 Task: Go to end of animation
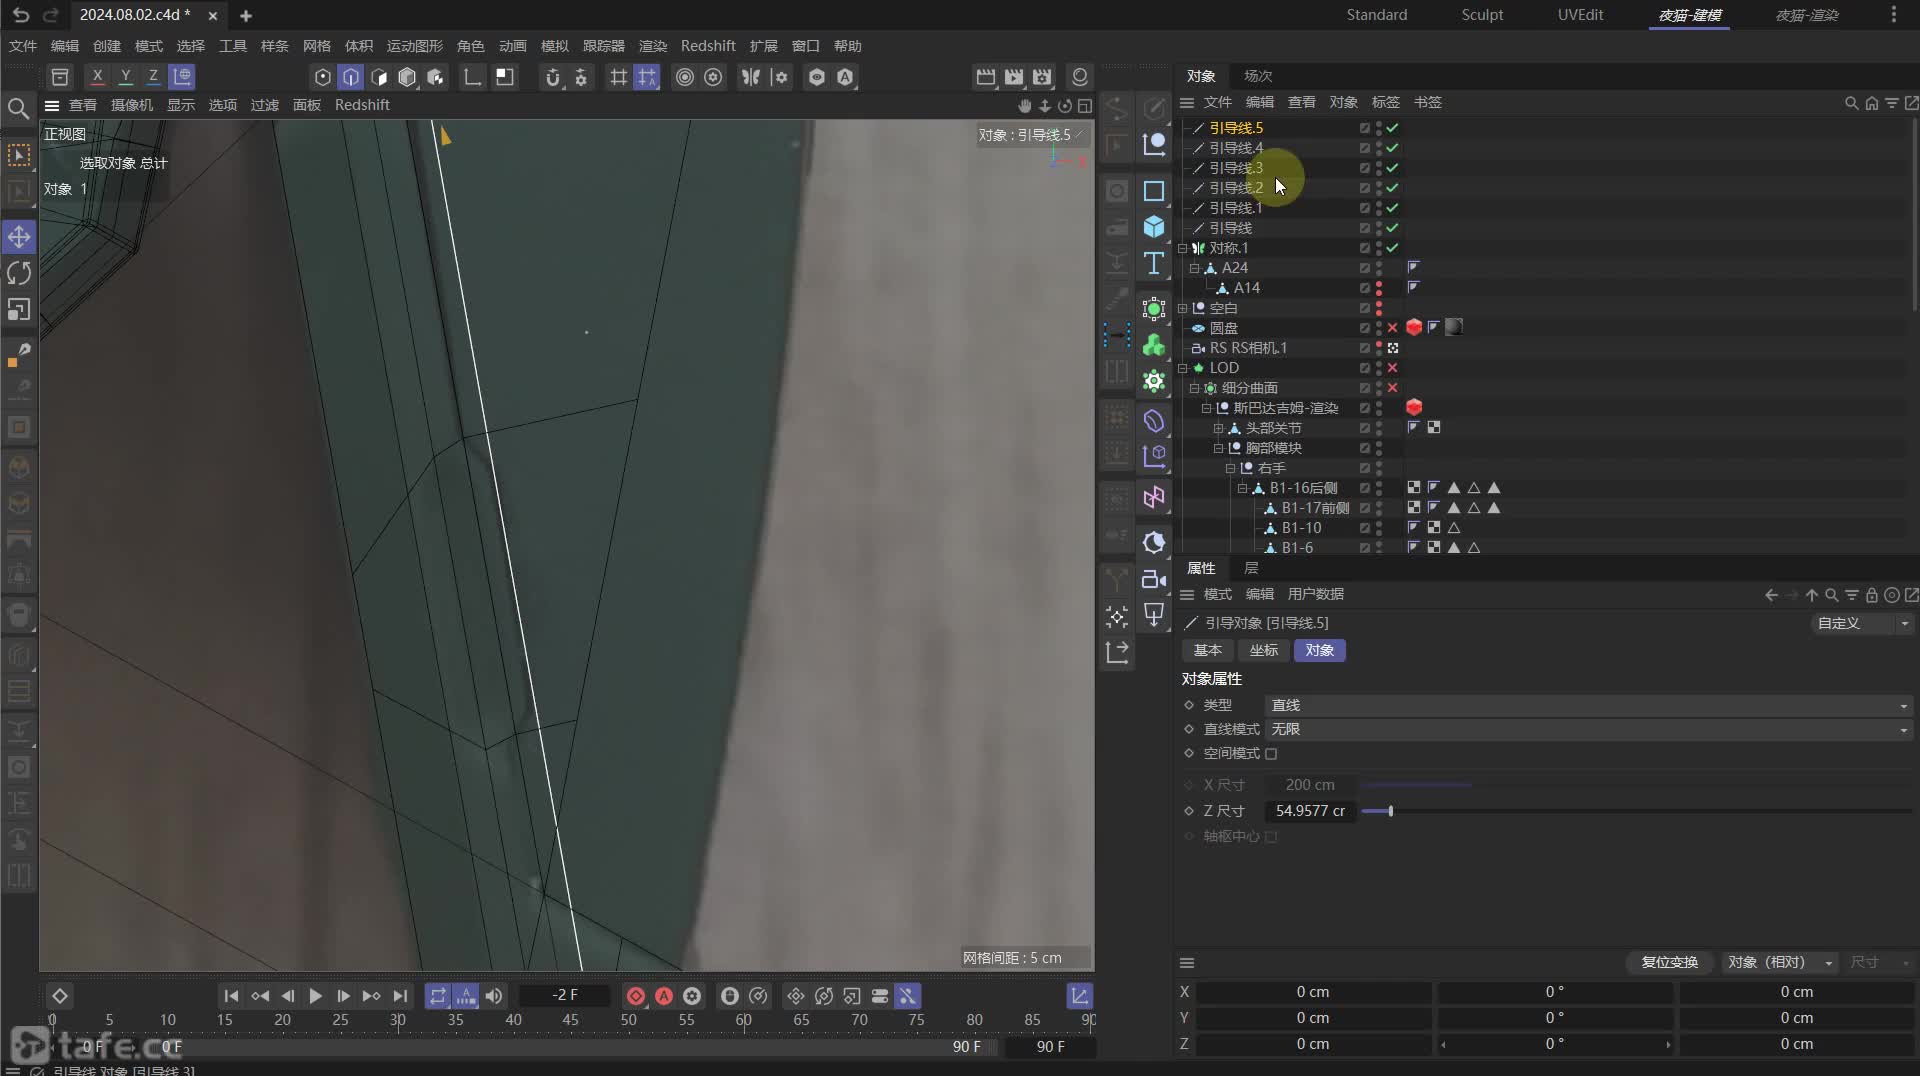click(400, 996)
